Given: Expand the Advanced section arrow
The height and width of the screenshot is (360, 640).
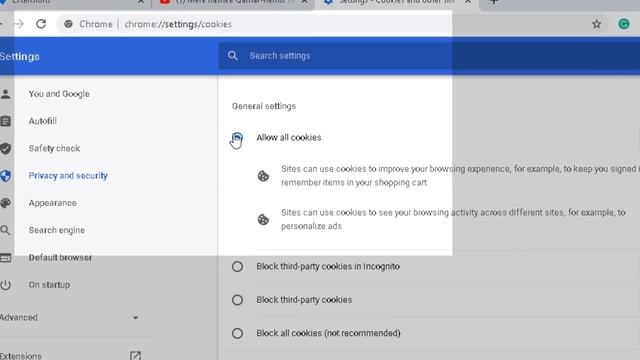Looking at the screenshot, I should coord(135,318).
